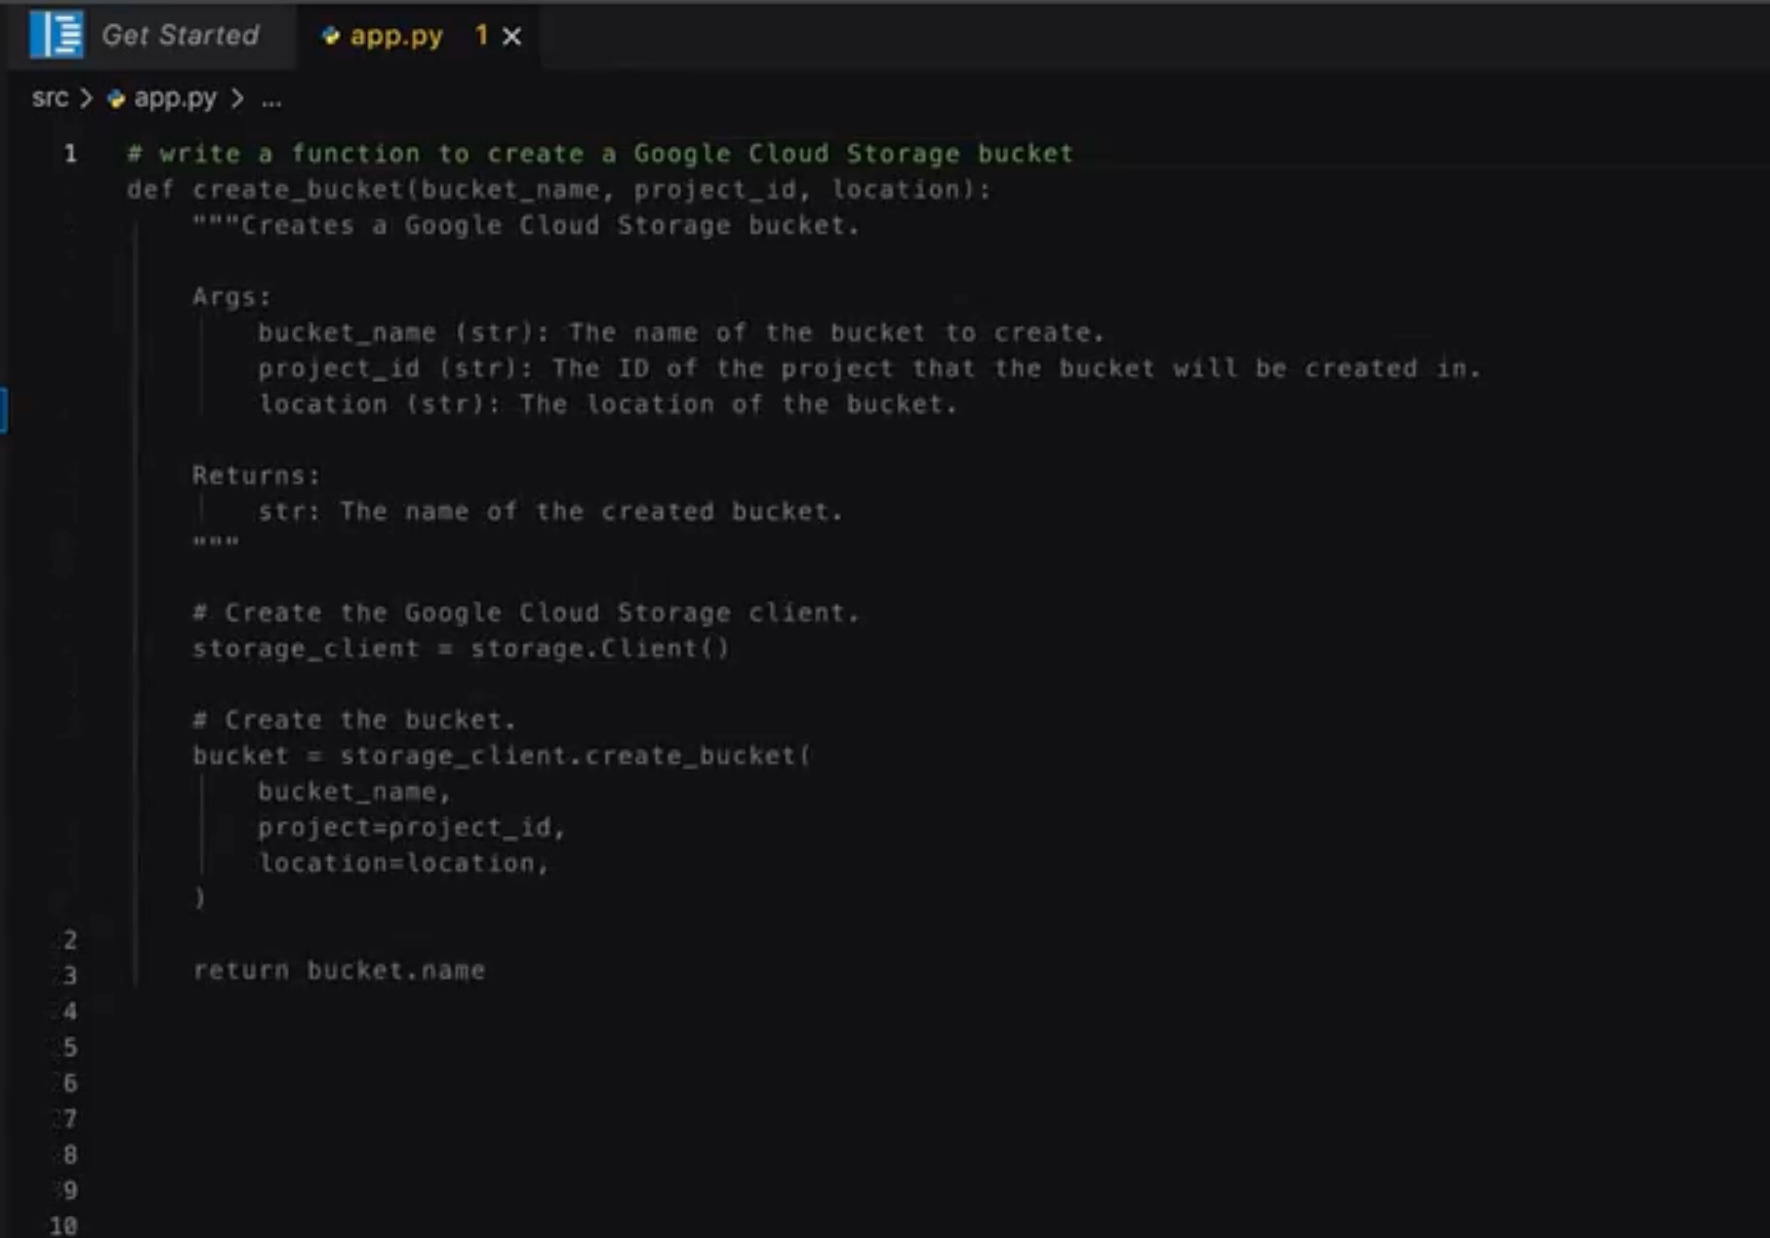Select line number 10 in the gutter
The height and width of the screenshot is (1238, 1770).
pos(64,1226)
